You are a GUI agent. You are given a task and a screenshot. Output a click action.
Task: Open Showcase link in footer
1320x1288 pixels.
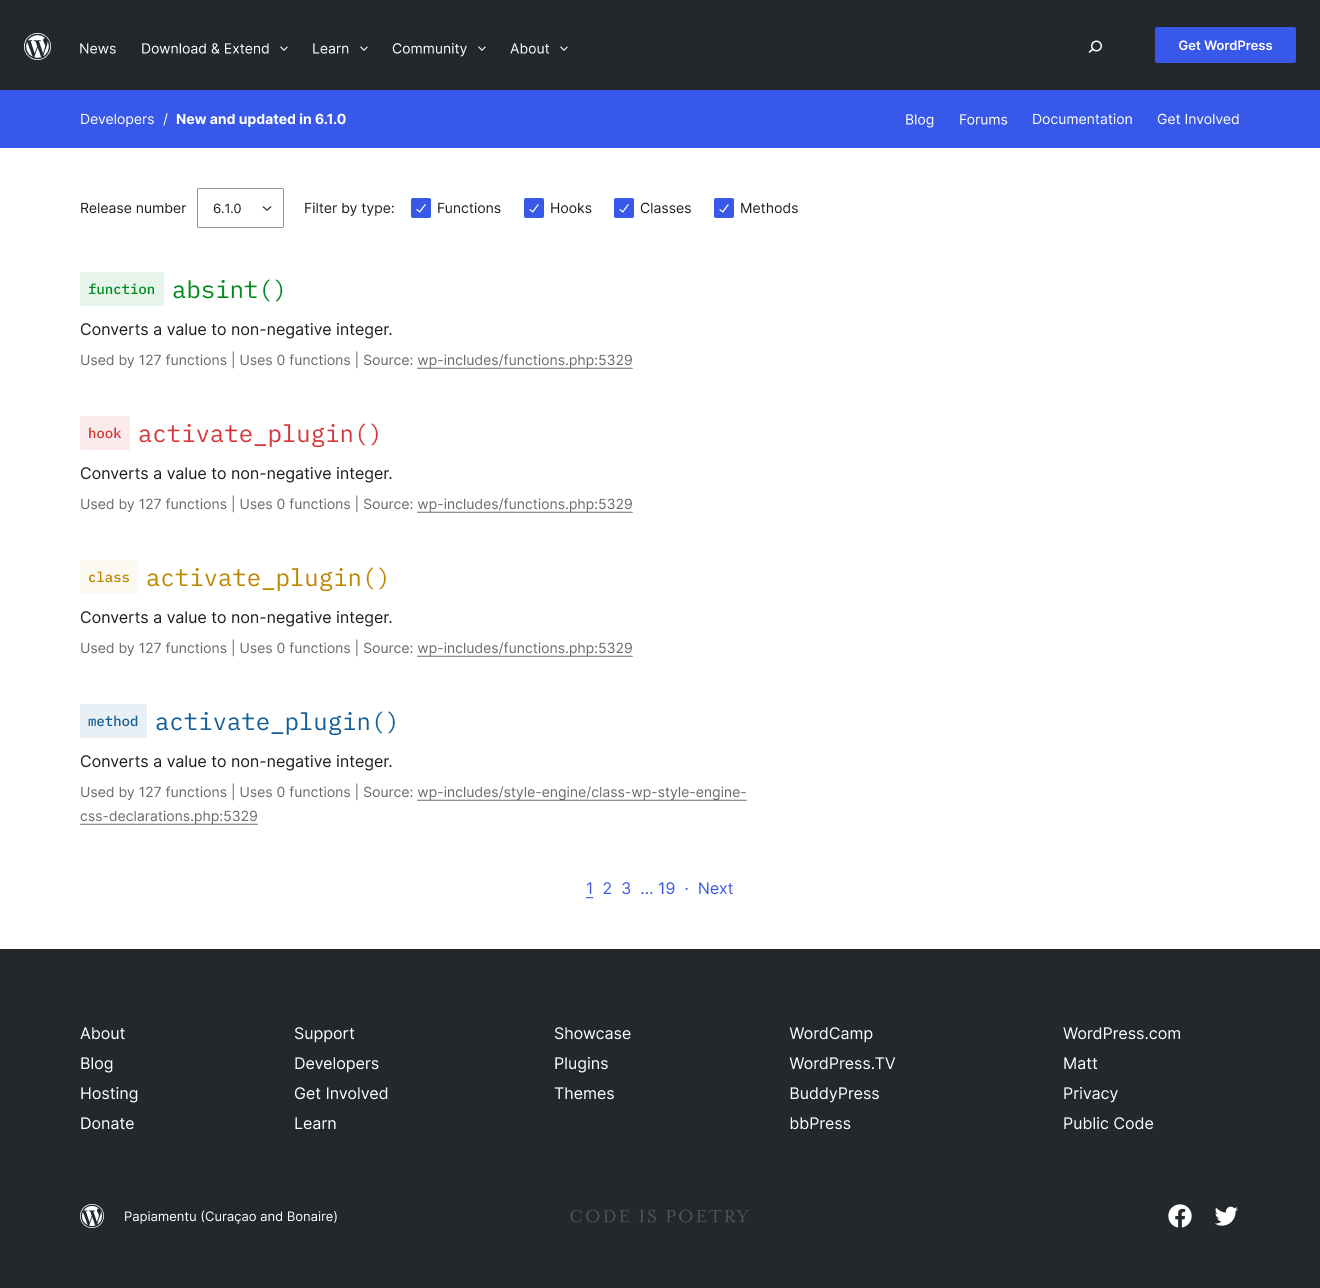click(x=592, y=1033)
